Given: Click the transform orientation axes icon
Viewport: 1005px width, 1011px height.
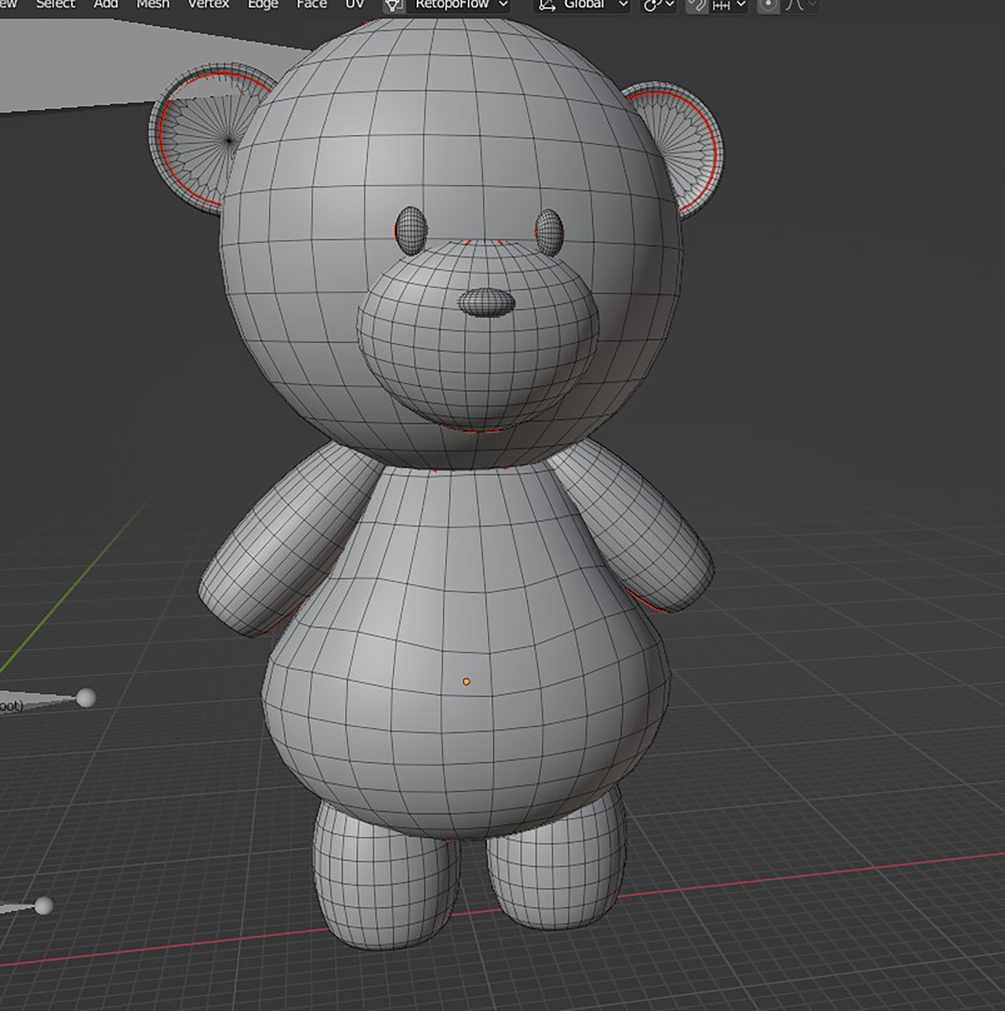Looking at the screenshot, I should 547,5.
